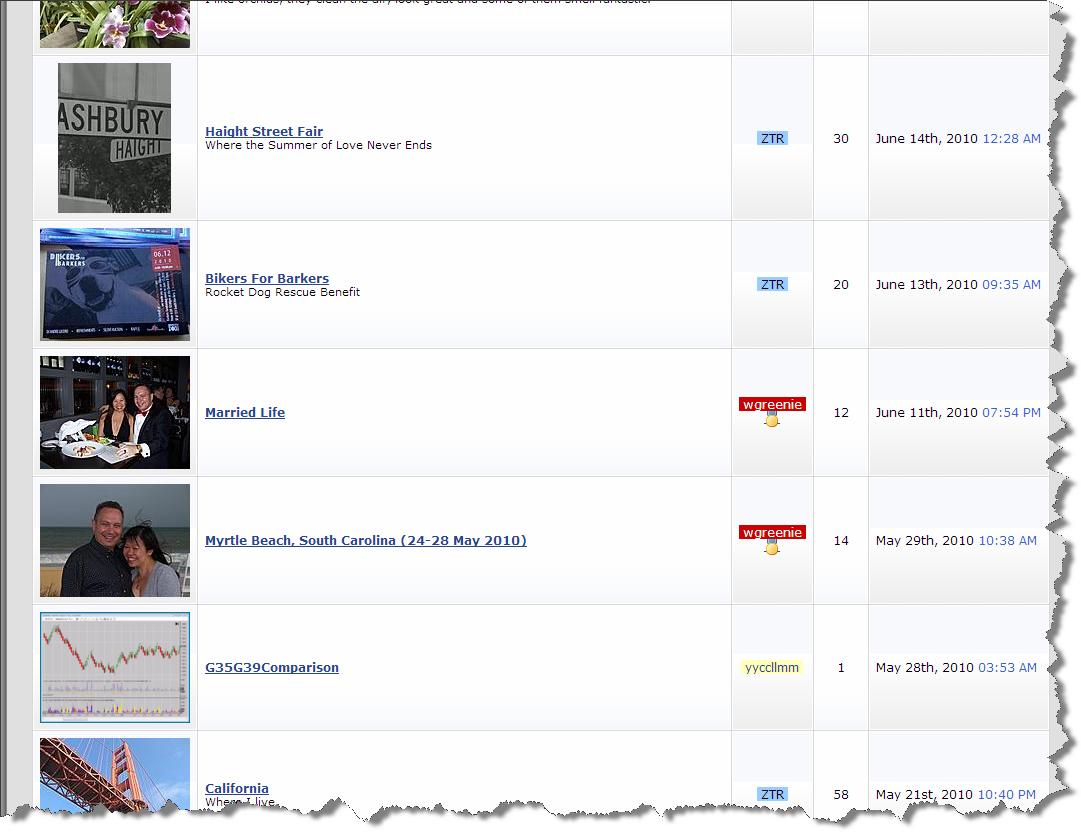The image size is (1081, 832).
Task: Open ZTR profile in Bikers For Barkers row
Action: [x=772, y=285]
